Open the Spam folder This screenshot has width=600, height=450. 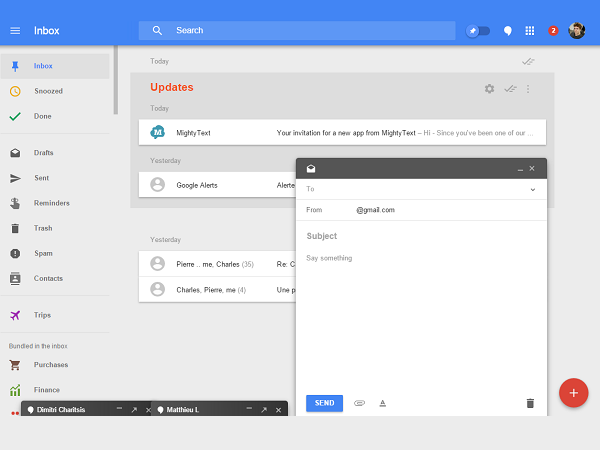click(55, 253)
